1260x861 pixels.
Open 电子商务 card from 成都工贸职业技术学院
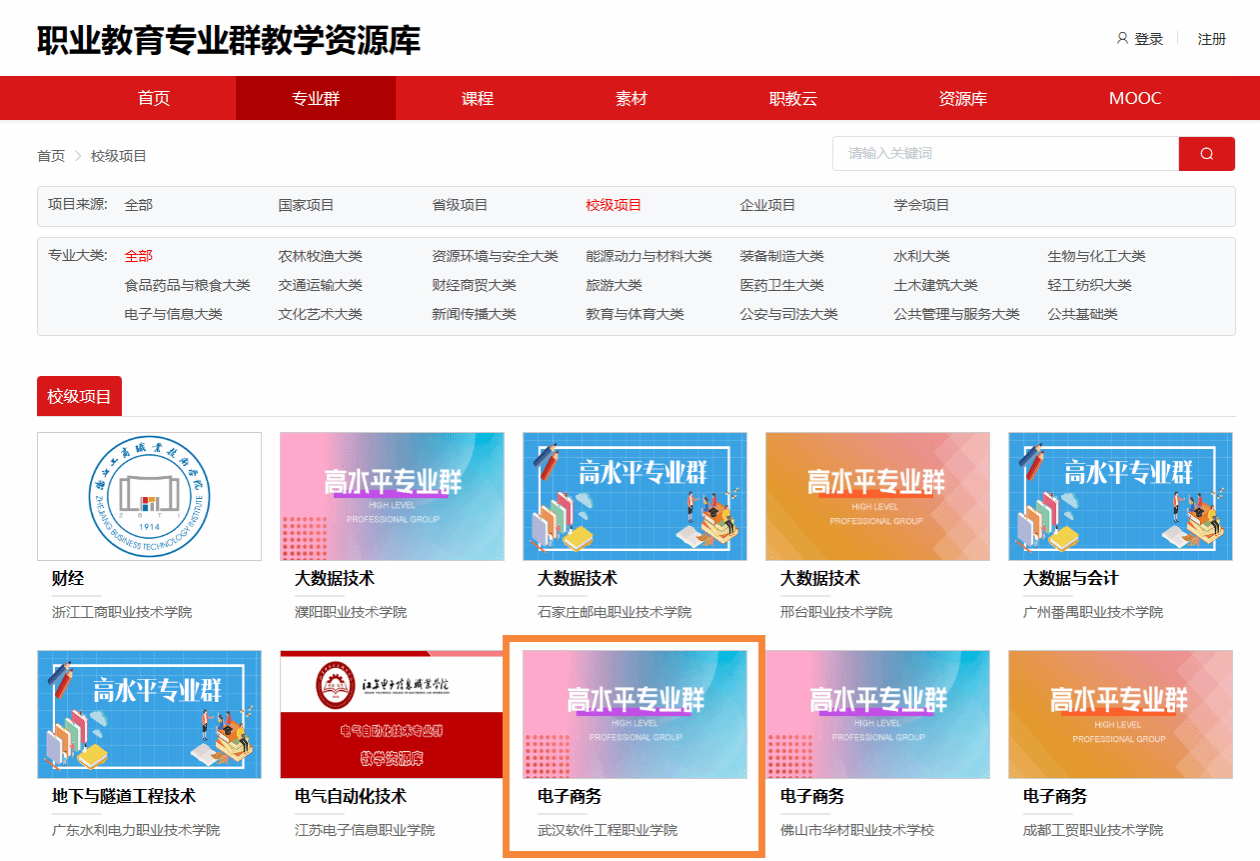(1120, 714)
